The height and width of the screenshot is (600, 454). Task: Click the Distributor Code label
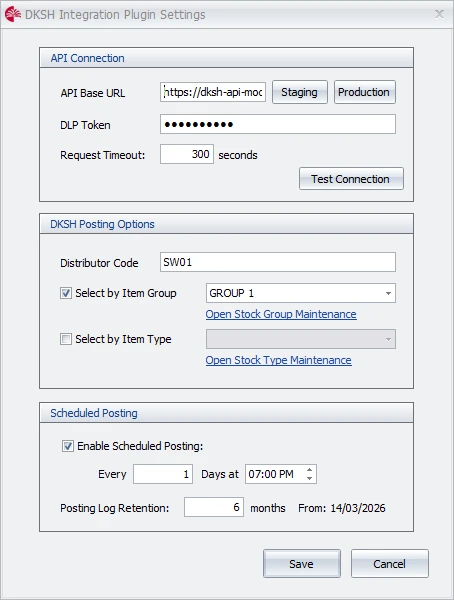99,263
